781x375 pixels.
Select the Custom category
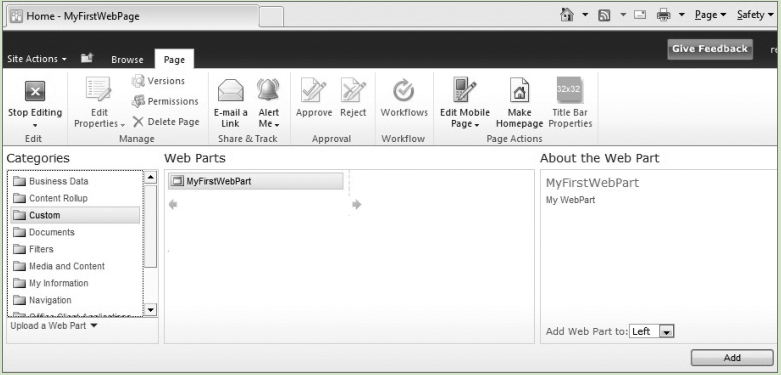(76, 215)
